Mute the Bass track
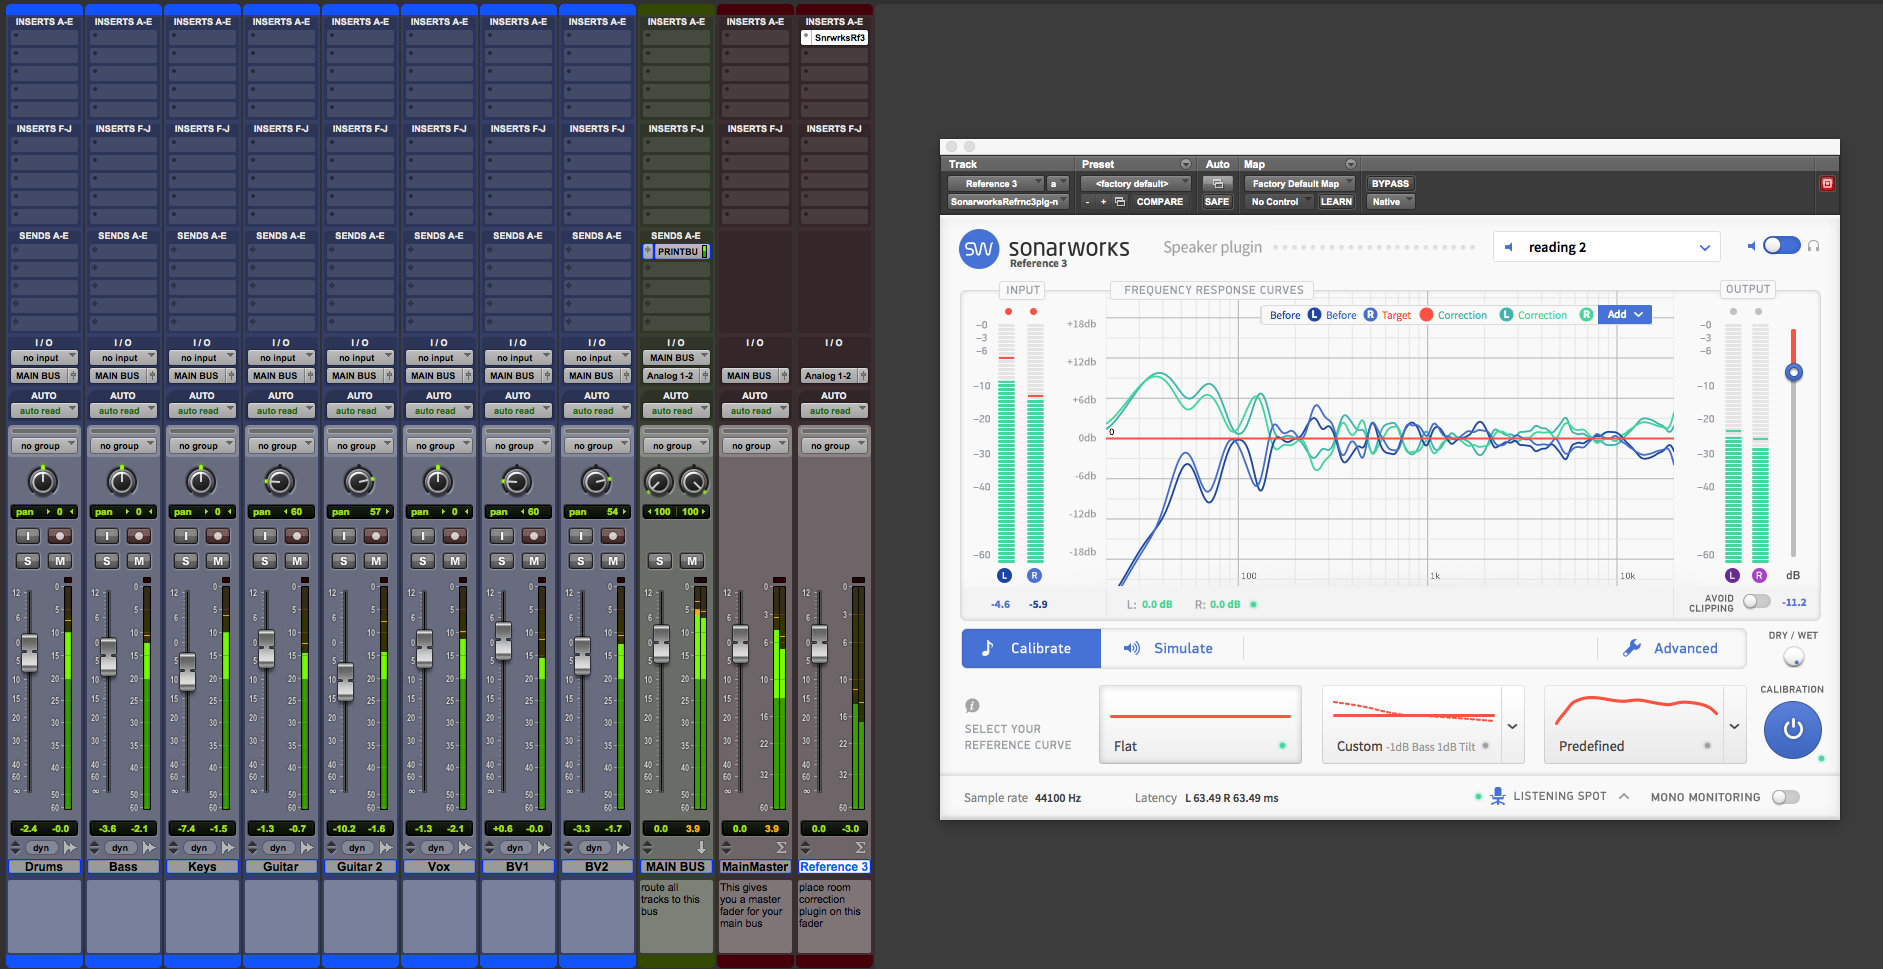Viewport: 1883px width, 969px height. [x=139, y=561]
